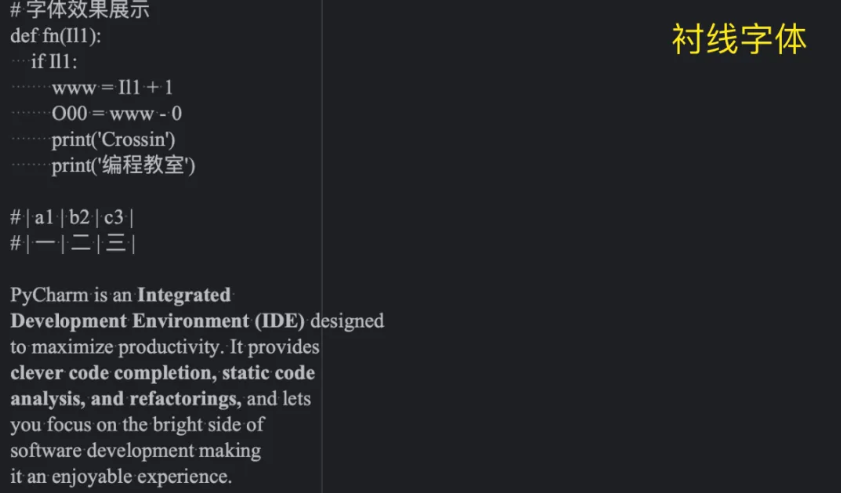
Task: Click the 'it an enjoyable experience.' line
Action: pyautogui.click(x=121, y=476)
